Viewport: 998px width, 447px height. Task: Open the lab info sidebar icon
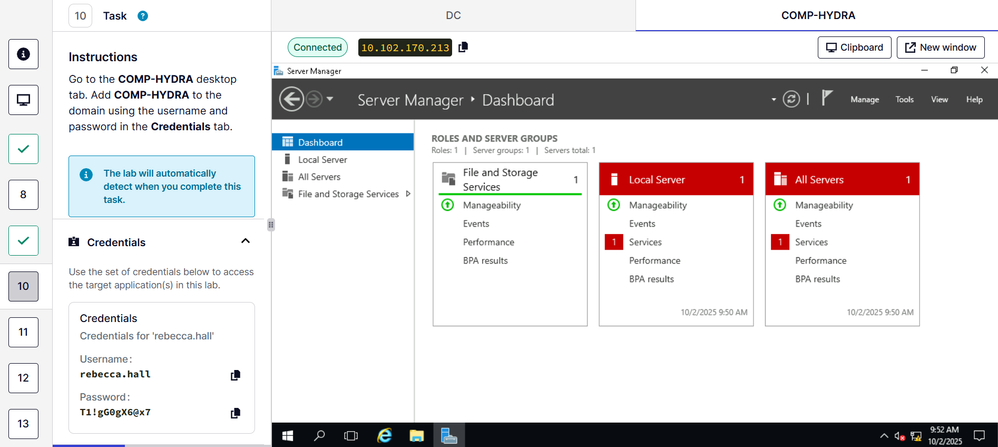[x=22, y=54]
